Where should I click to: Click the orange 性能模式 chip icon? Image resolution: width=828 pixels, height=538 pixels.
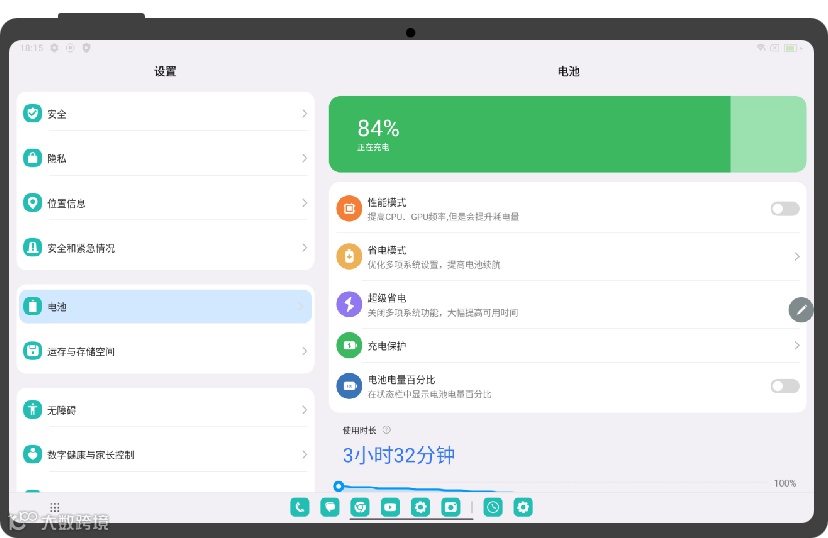[x=349, y=209]
